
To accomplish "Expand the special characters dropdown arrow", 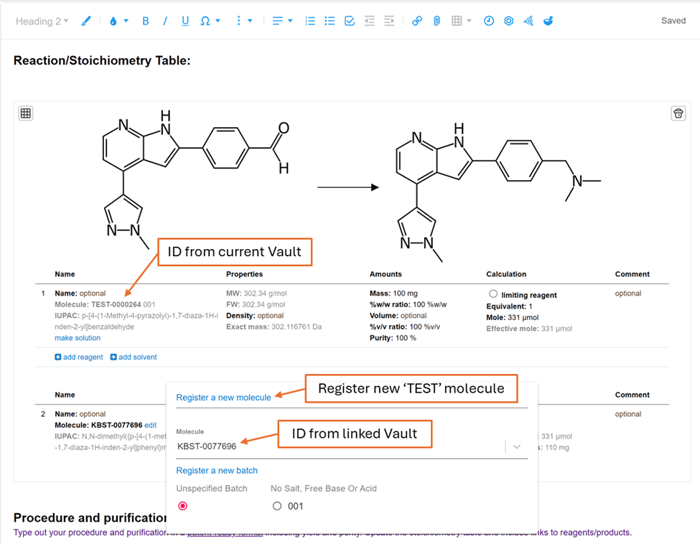I will click(x=218, y=21).
